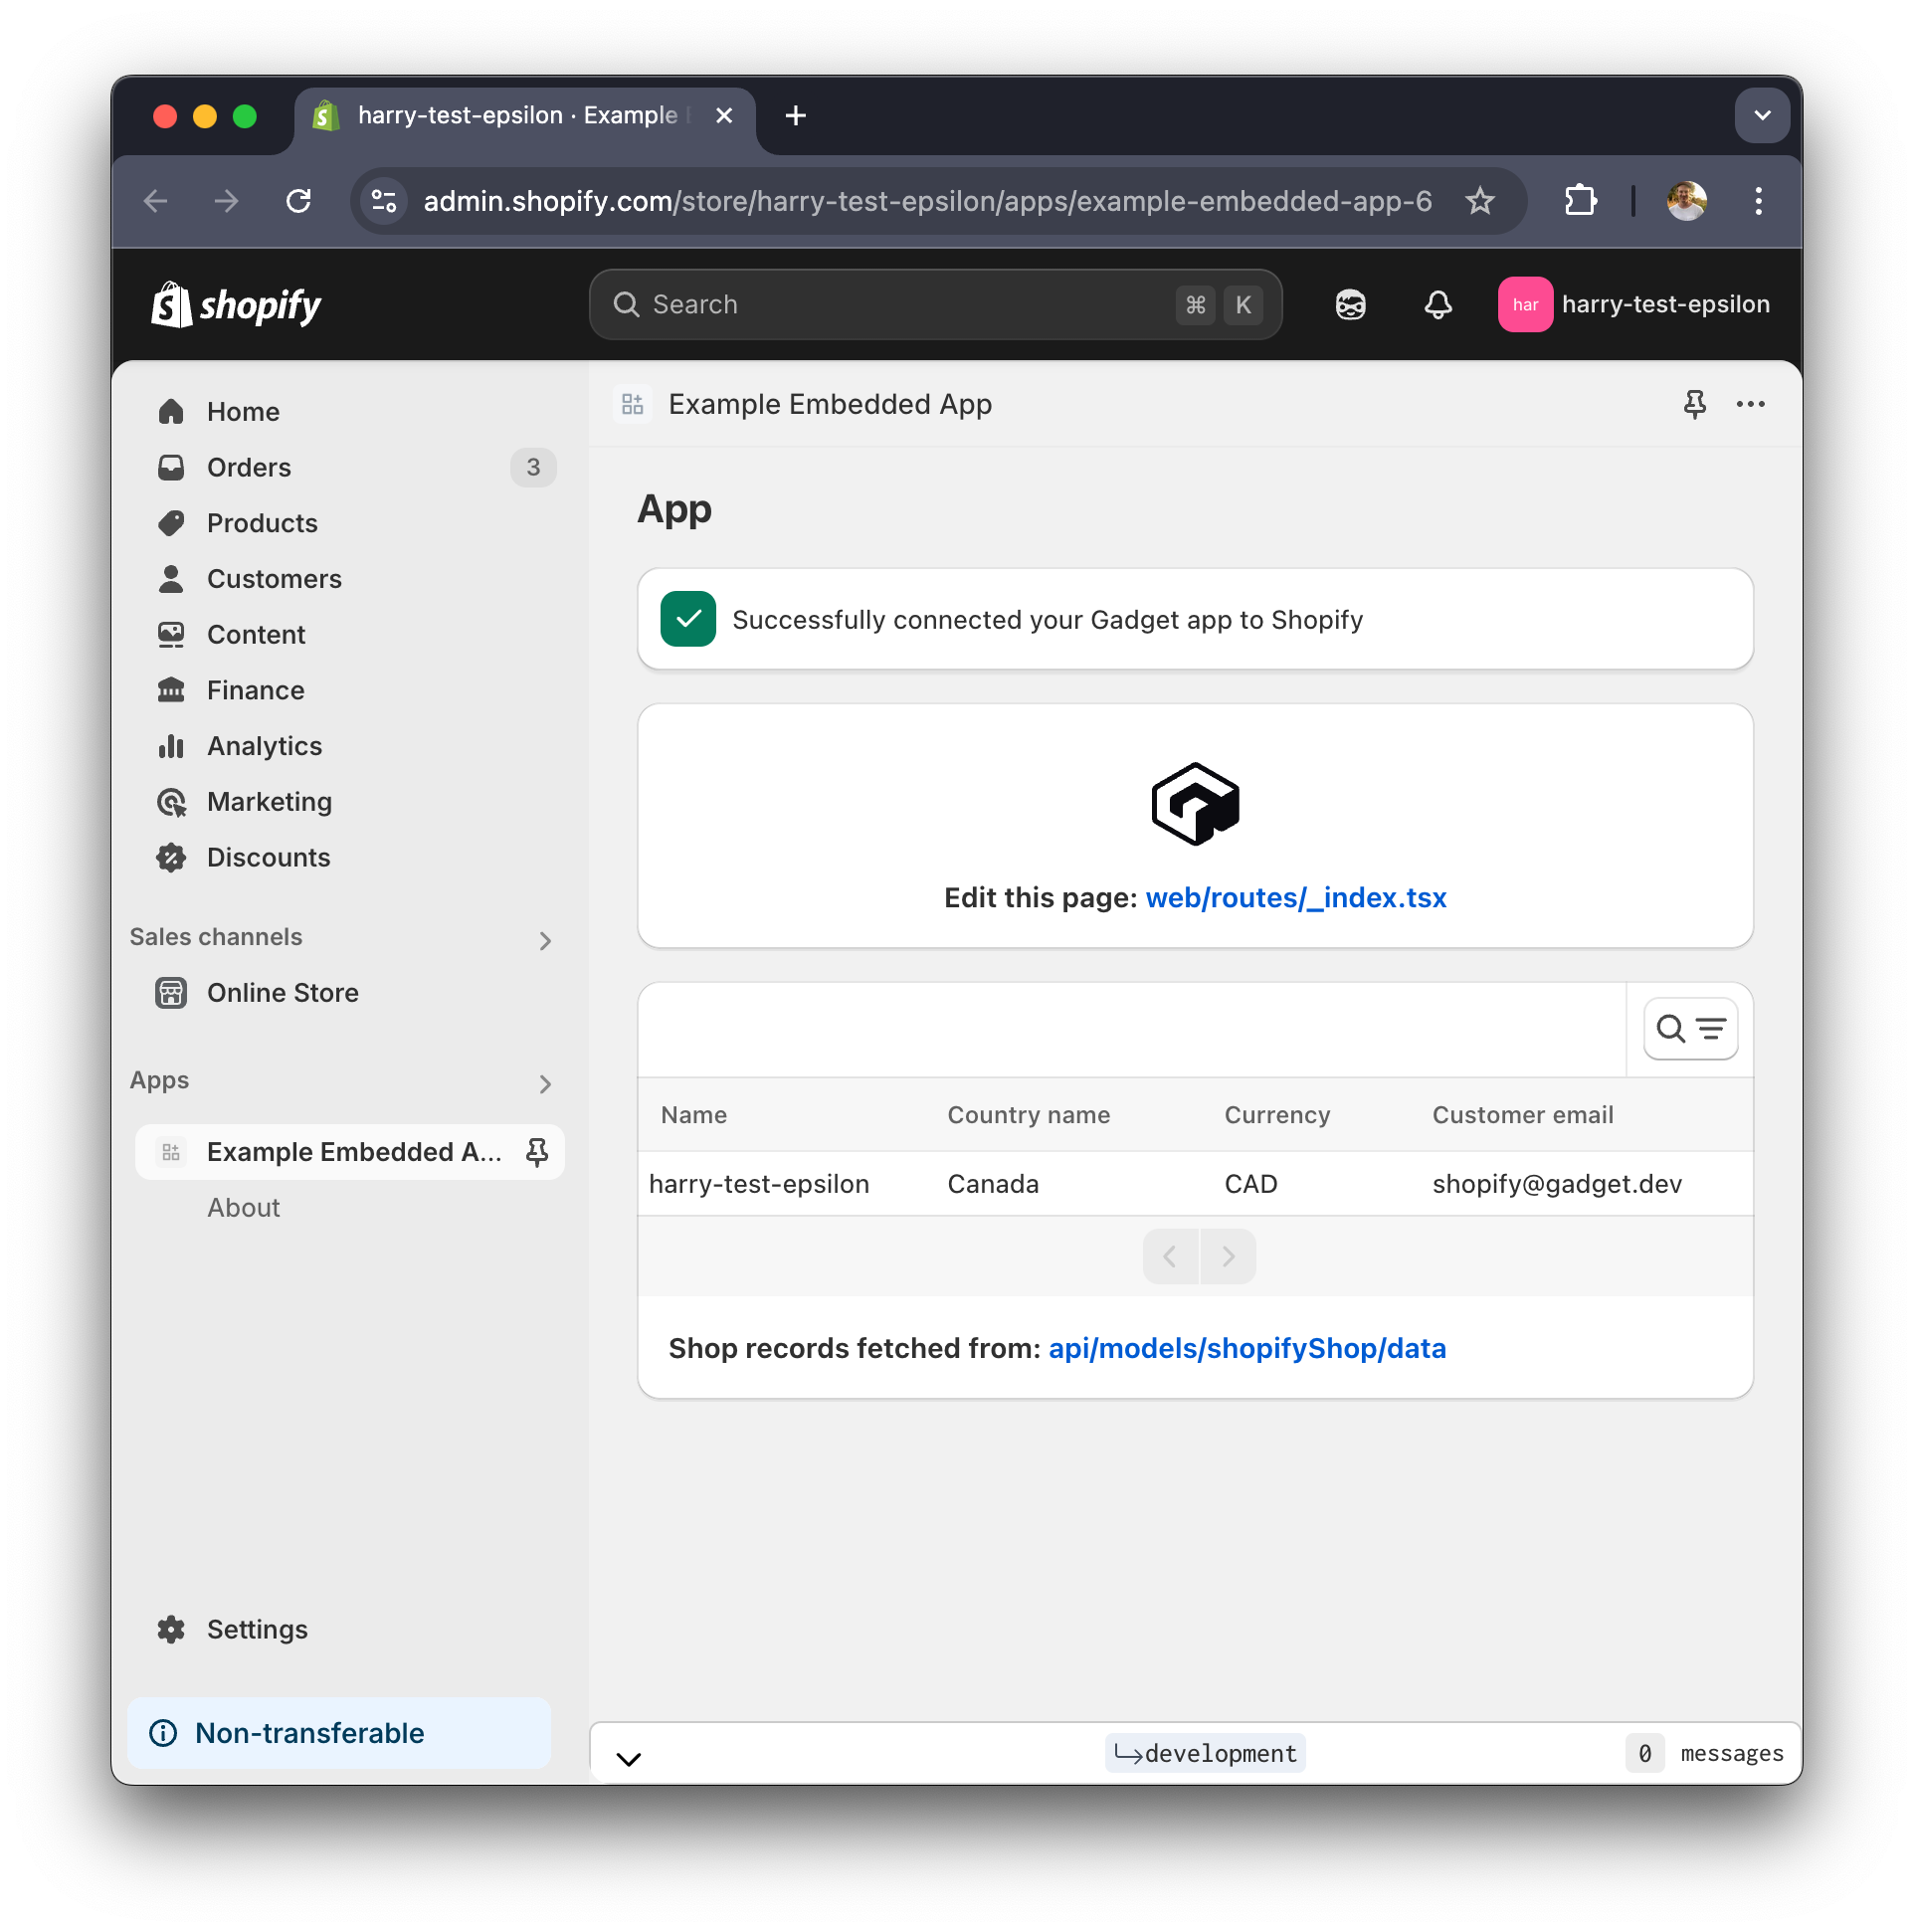1914x1932 pixels.
Task: Go to next page of table
Action: coord(1228,1256)
